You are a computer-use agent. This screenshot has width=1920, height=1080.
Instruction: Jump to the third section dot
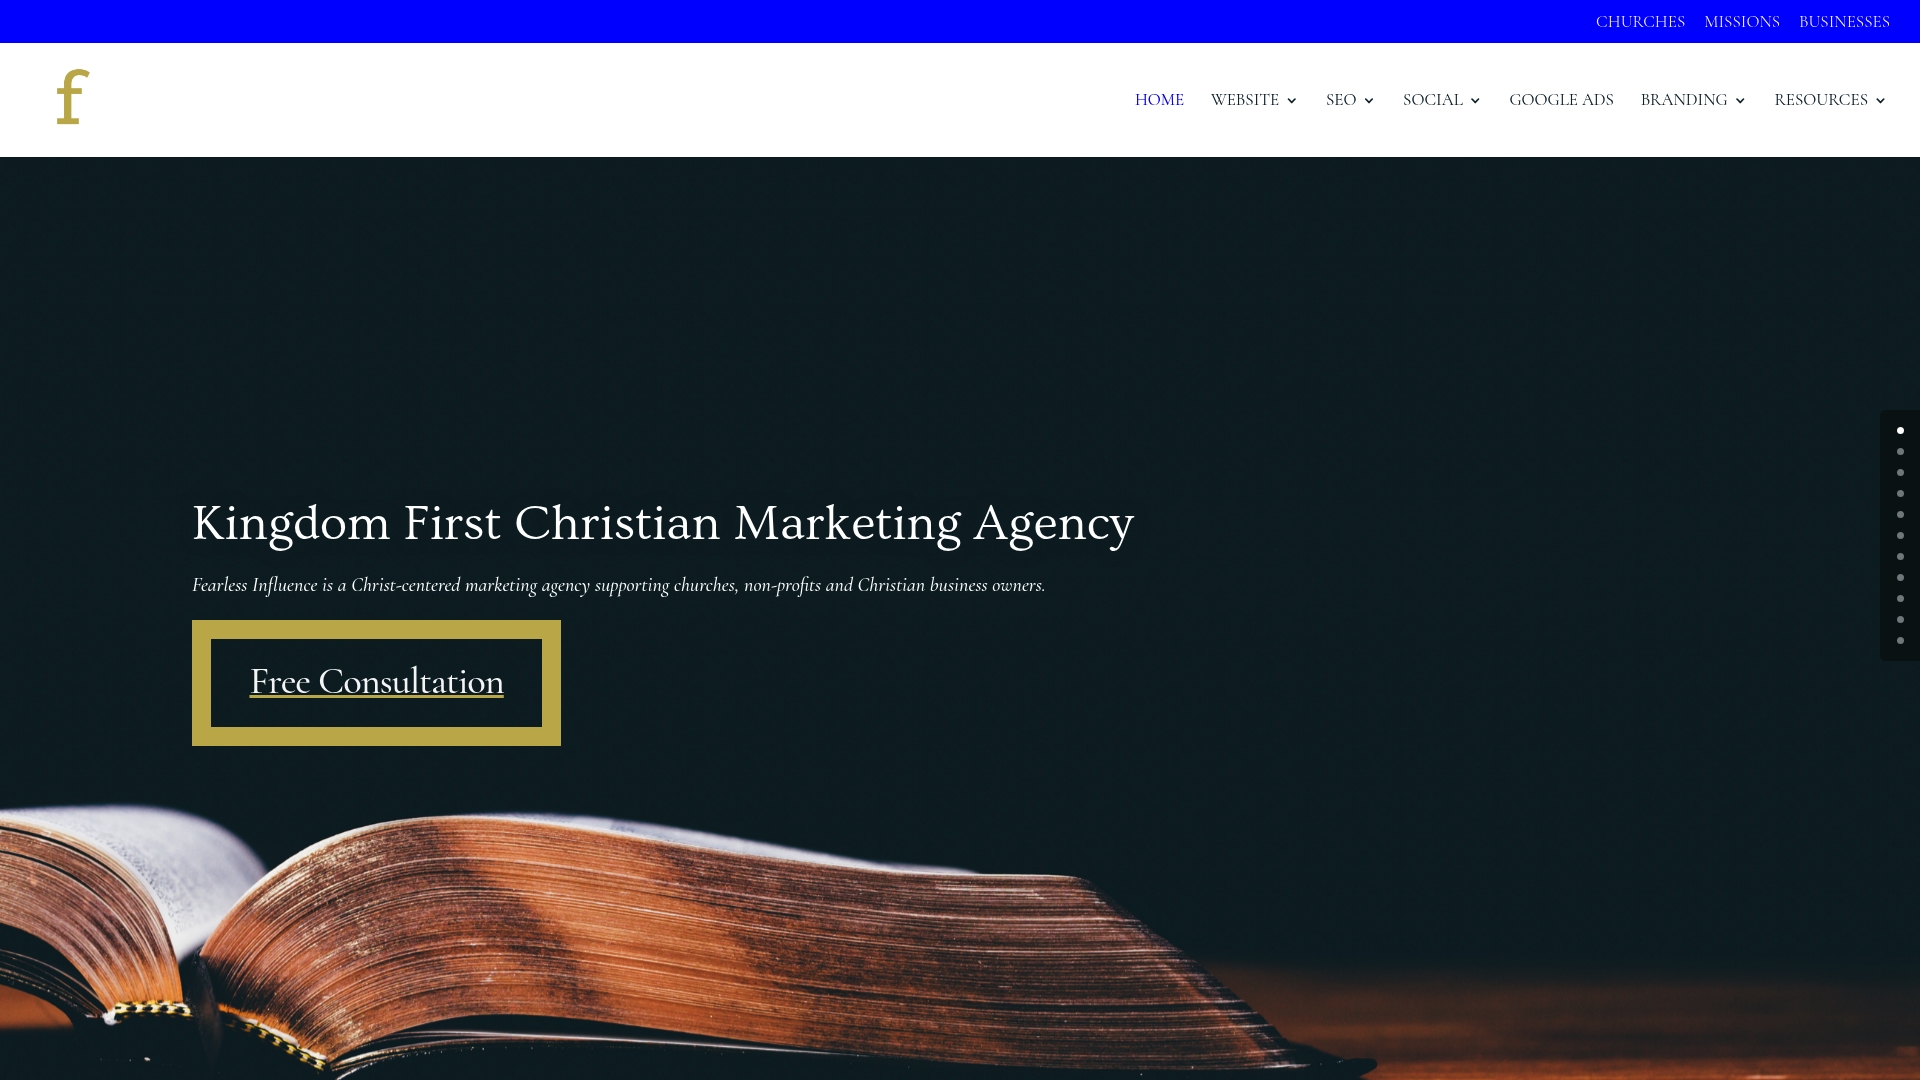pyautogui.click(x=1900, y=472)
